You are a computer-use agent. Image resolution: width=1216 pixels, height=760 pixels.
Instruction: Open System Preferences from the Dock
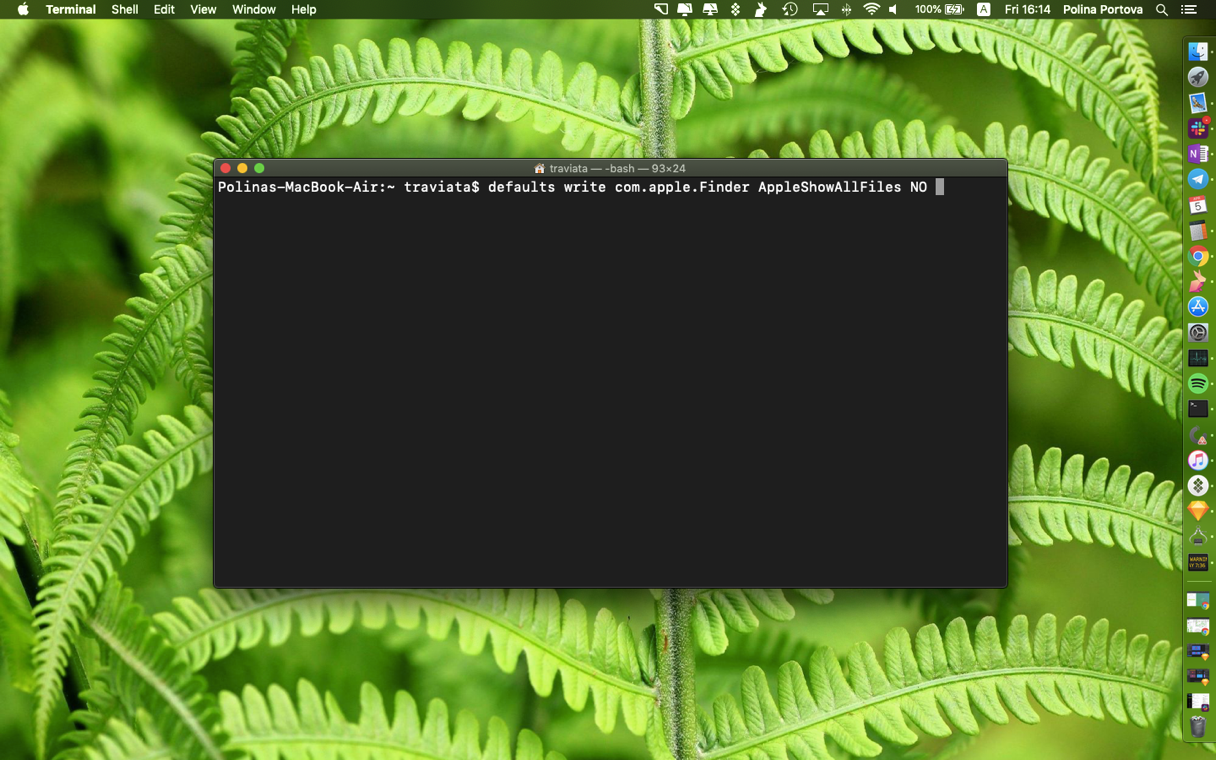[x=1198, y=332]
